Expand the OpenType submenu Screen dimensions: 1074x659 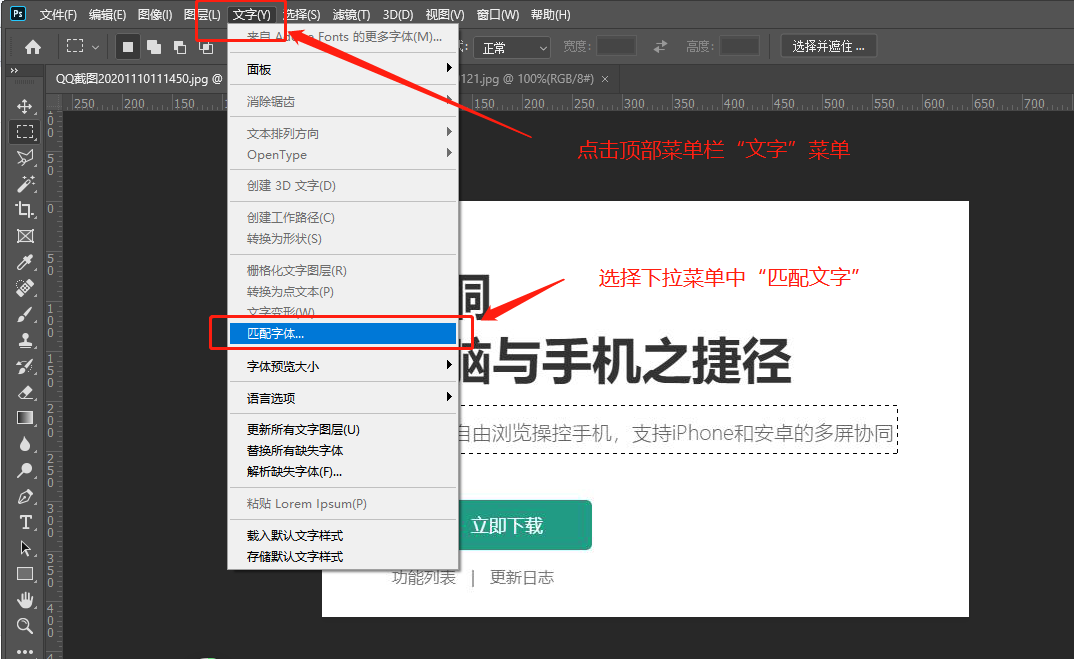pos(343,154)
